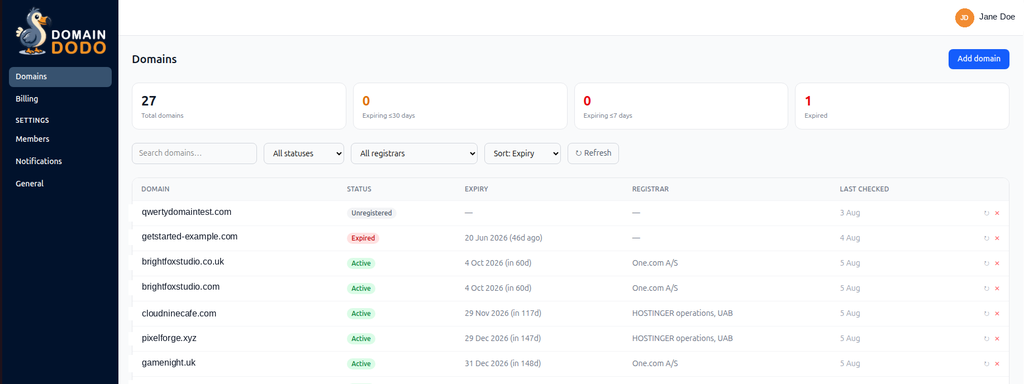Recheck gamenight.uk with refresh icon

tap(986, 364)
